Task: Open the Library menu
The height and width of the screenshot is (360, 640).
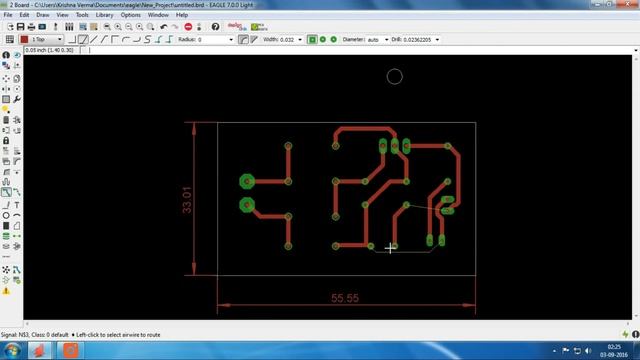Action: (x=104, y=15)
